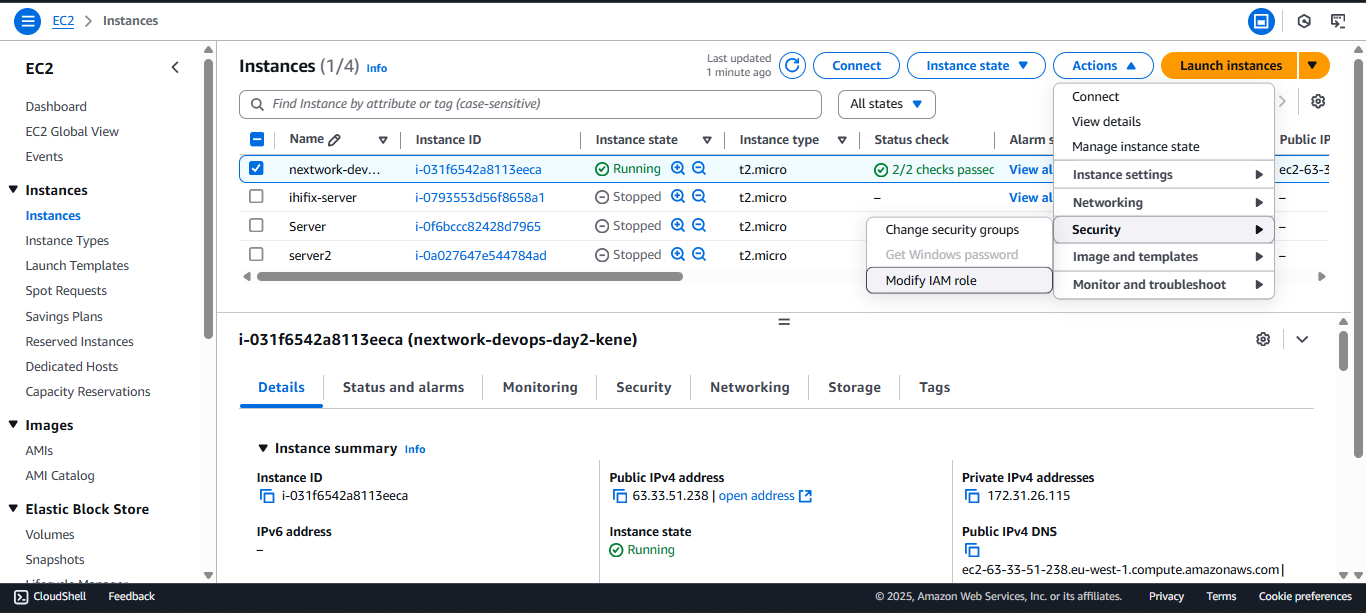Image resolution: width=1366 pixels, height=613 pixels.
Task: Open the Instance settings submenu
Action: [x=1164, y=175]
